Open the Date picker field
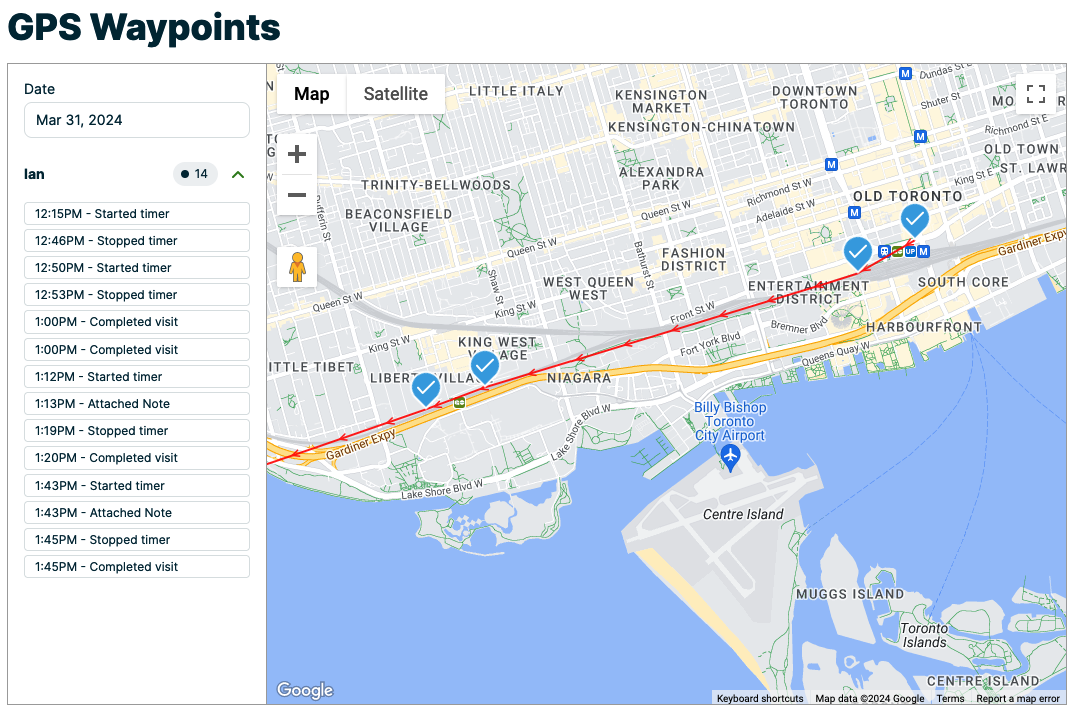 136,120
